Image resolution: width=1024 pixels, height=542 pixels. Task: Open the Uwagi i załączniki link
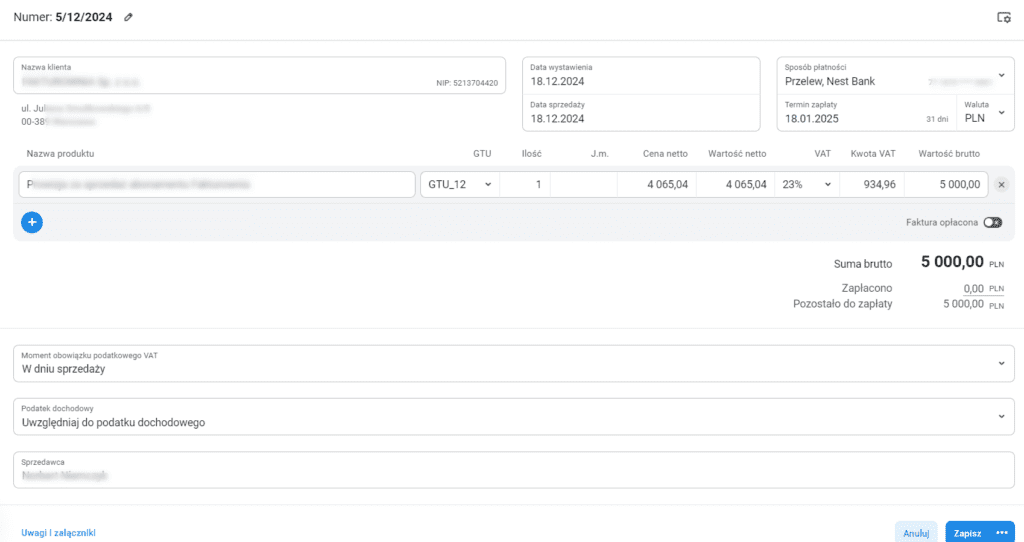(58, 533)
